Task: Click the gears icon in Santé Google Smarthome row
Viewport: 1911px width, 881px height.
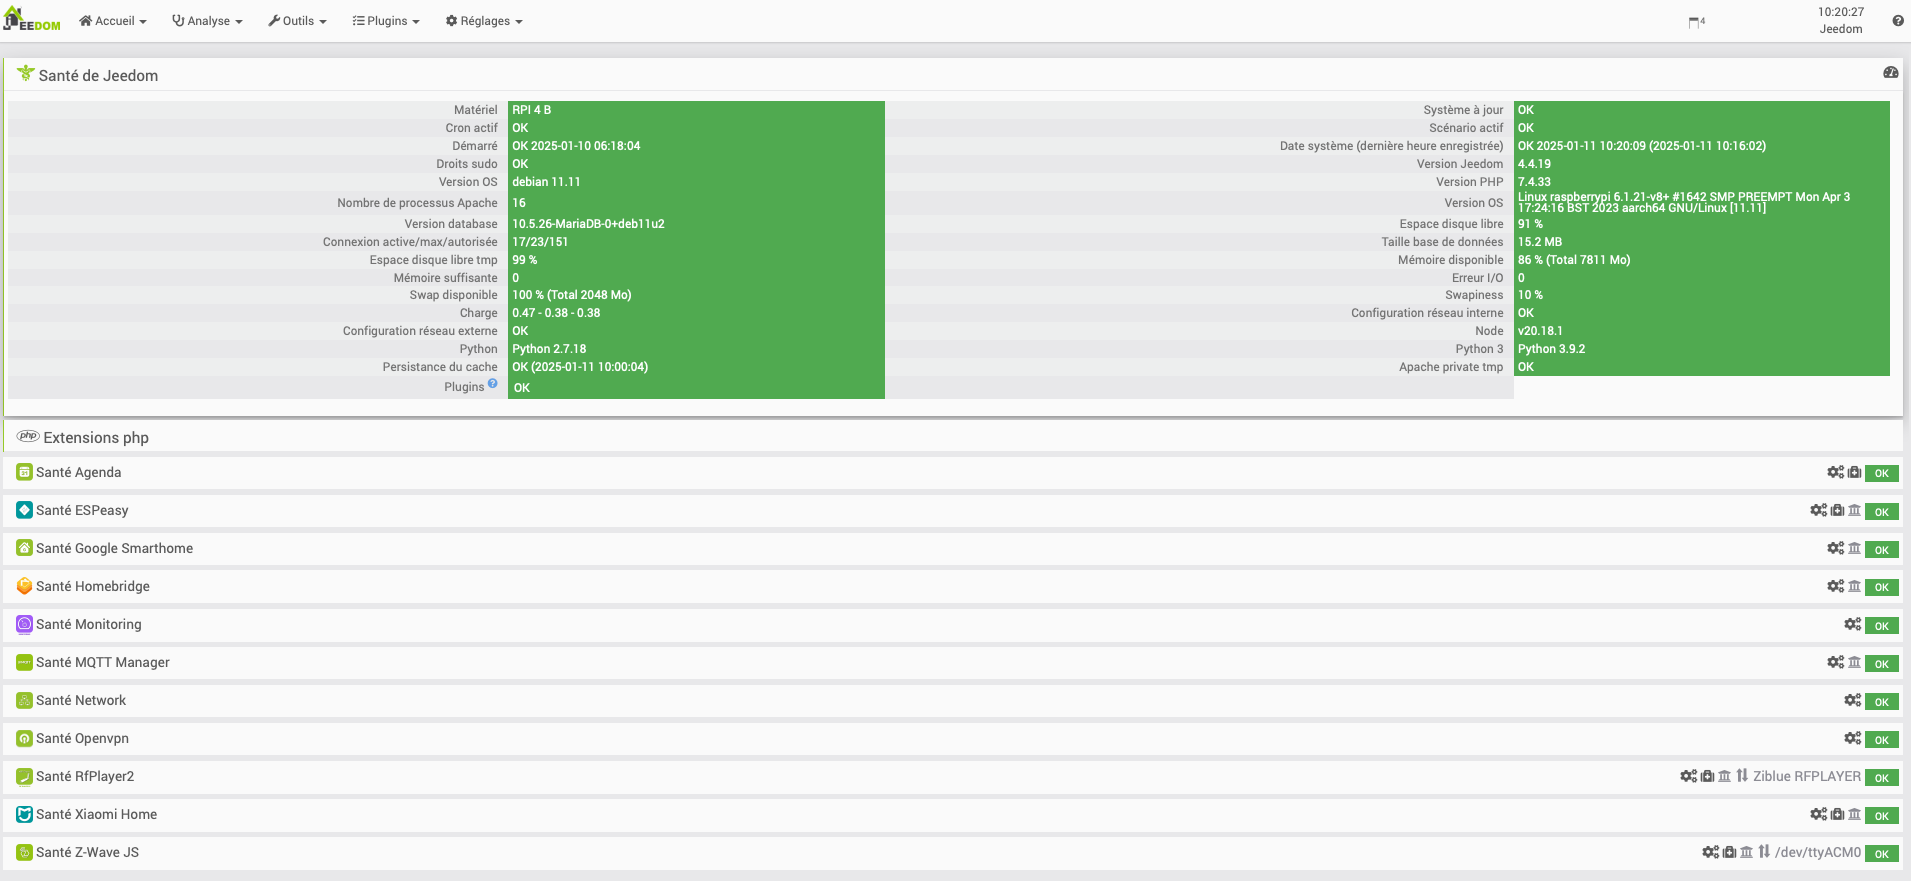Action: pyautogui.click(x=1835, y=548)
